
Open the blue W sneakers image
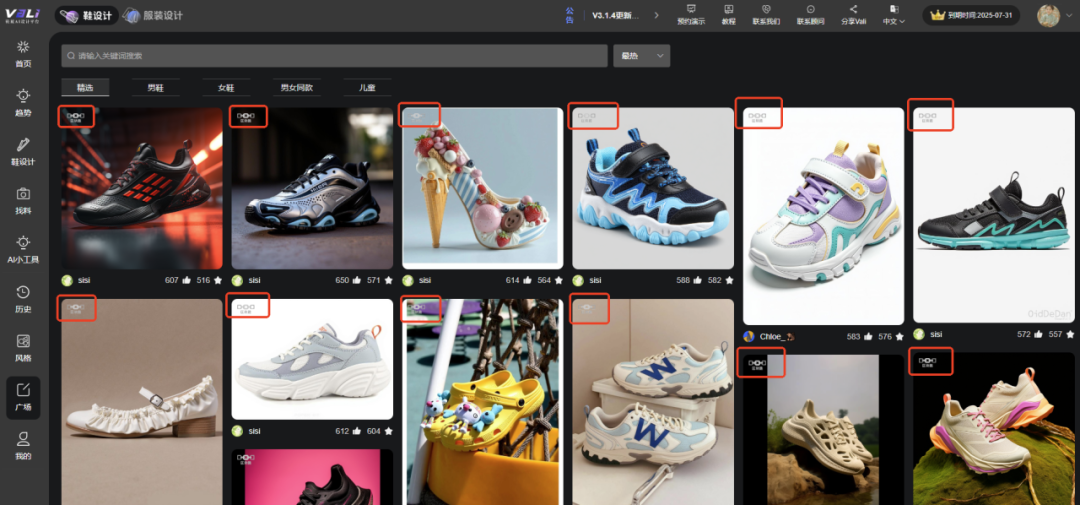[653, 402]
